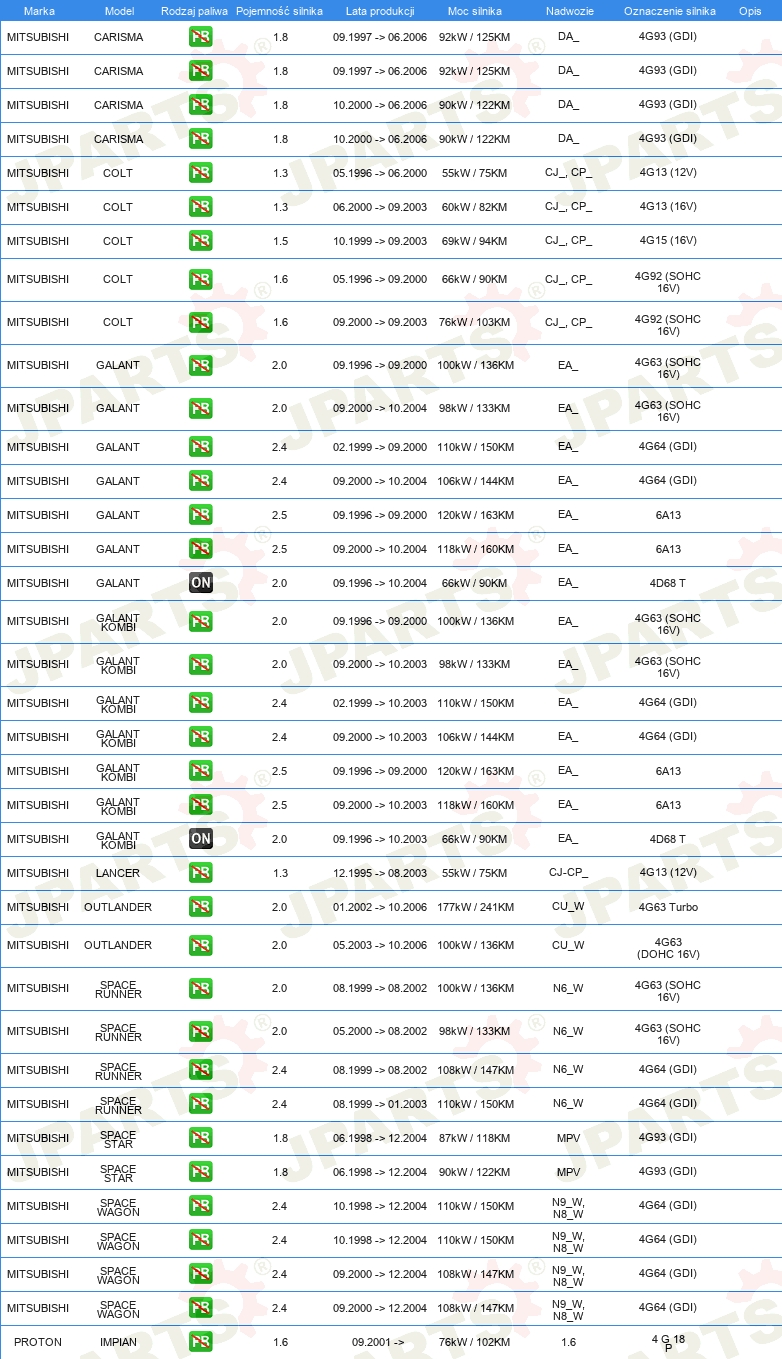This screenshot has width=782, height=1359.
Task: Select fuel icon for COLT 76kW / 103KM
Action: click(201, 322)
